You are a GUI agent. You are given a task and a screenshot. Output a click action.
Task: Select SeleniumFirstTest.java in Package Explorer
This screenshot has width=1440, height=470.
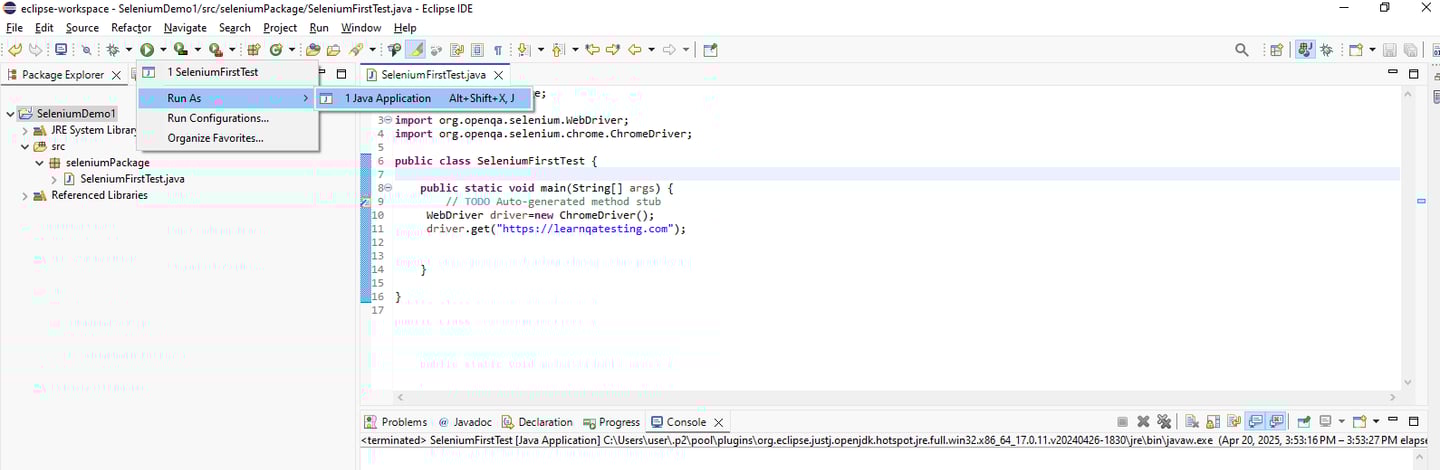pyautogui.click(x=132, y=179)
